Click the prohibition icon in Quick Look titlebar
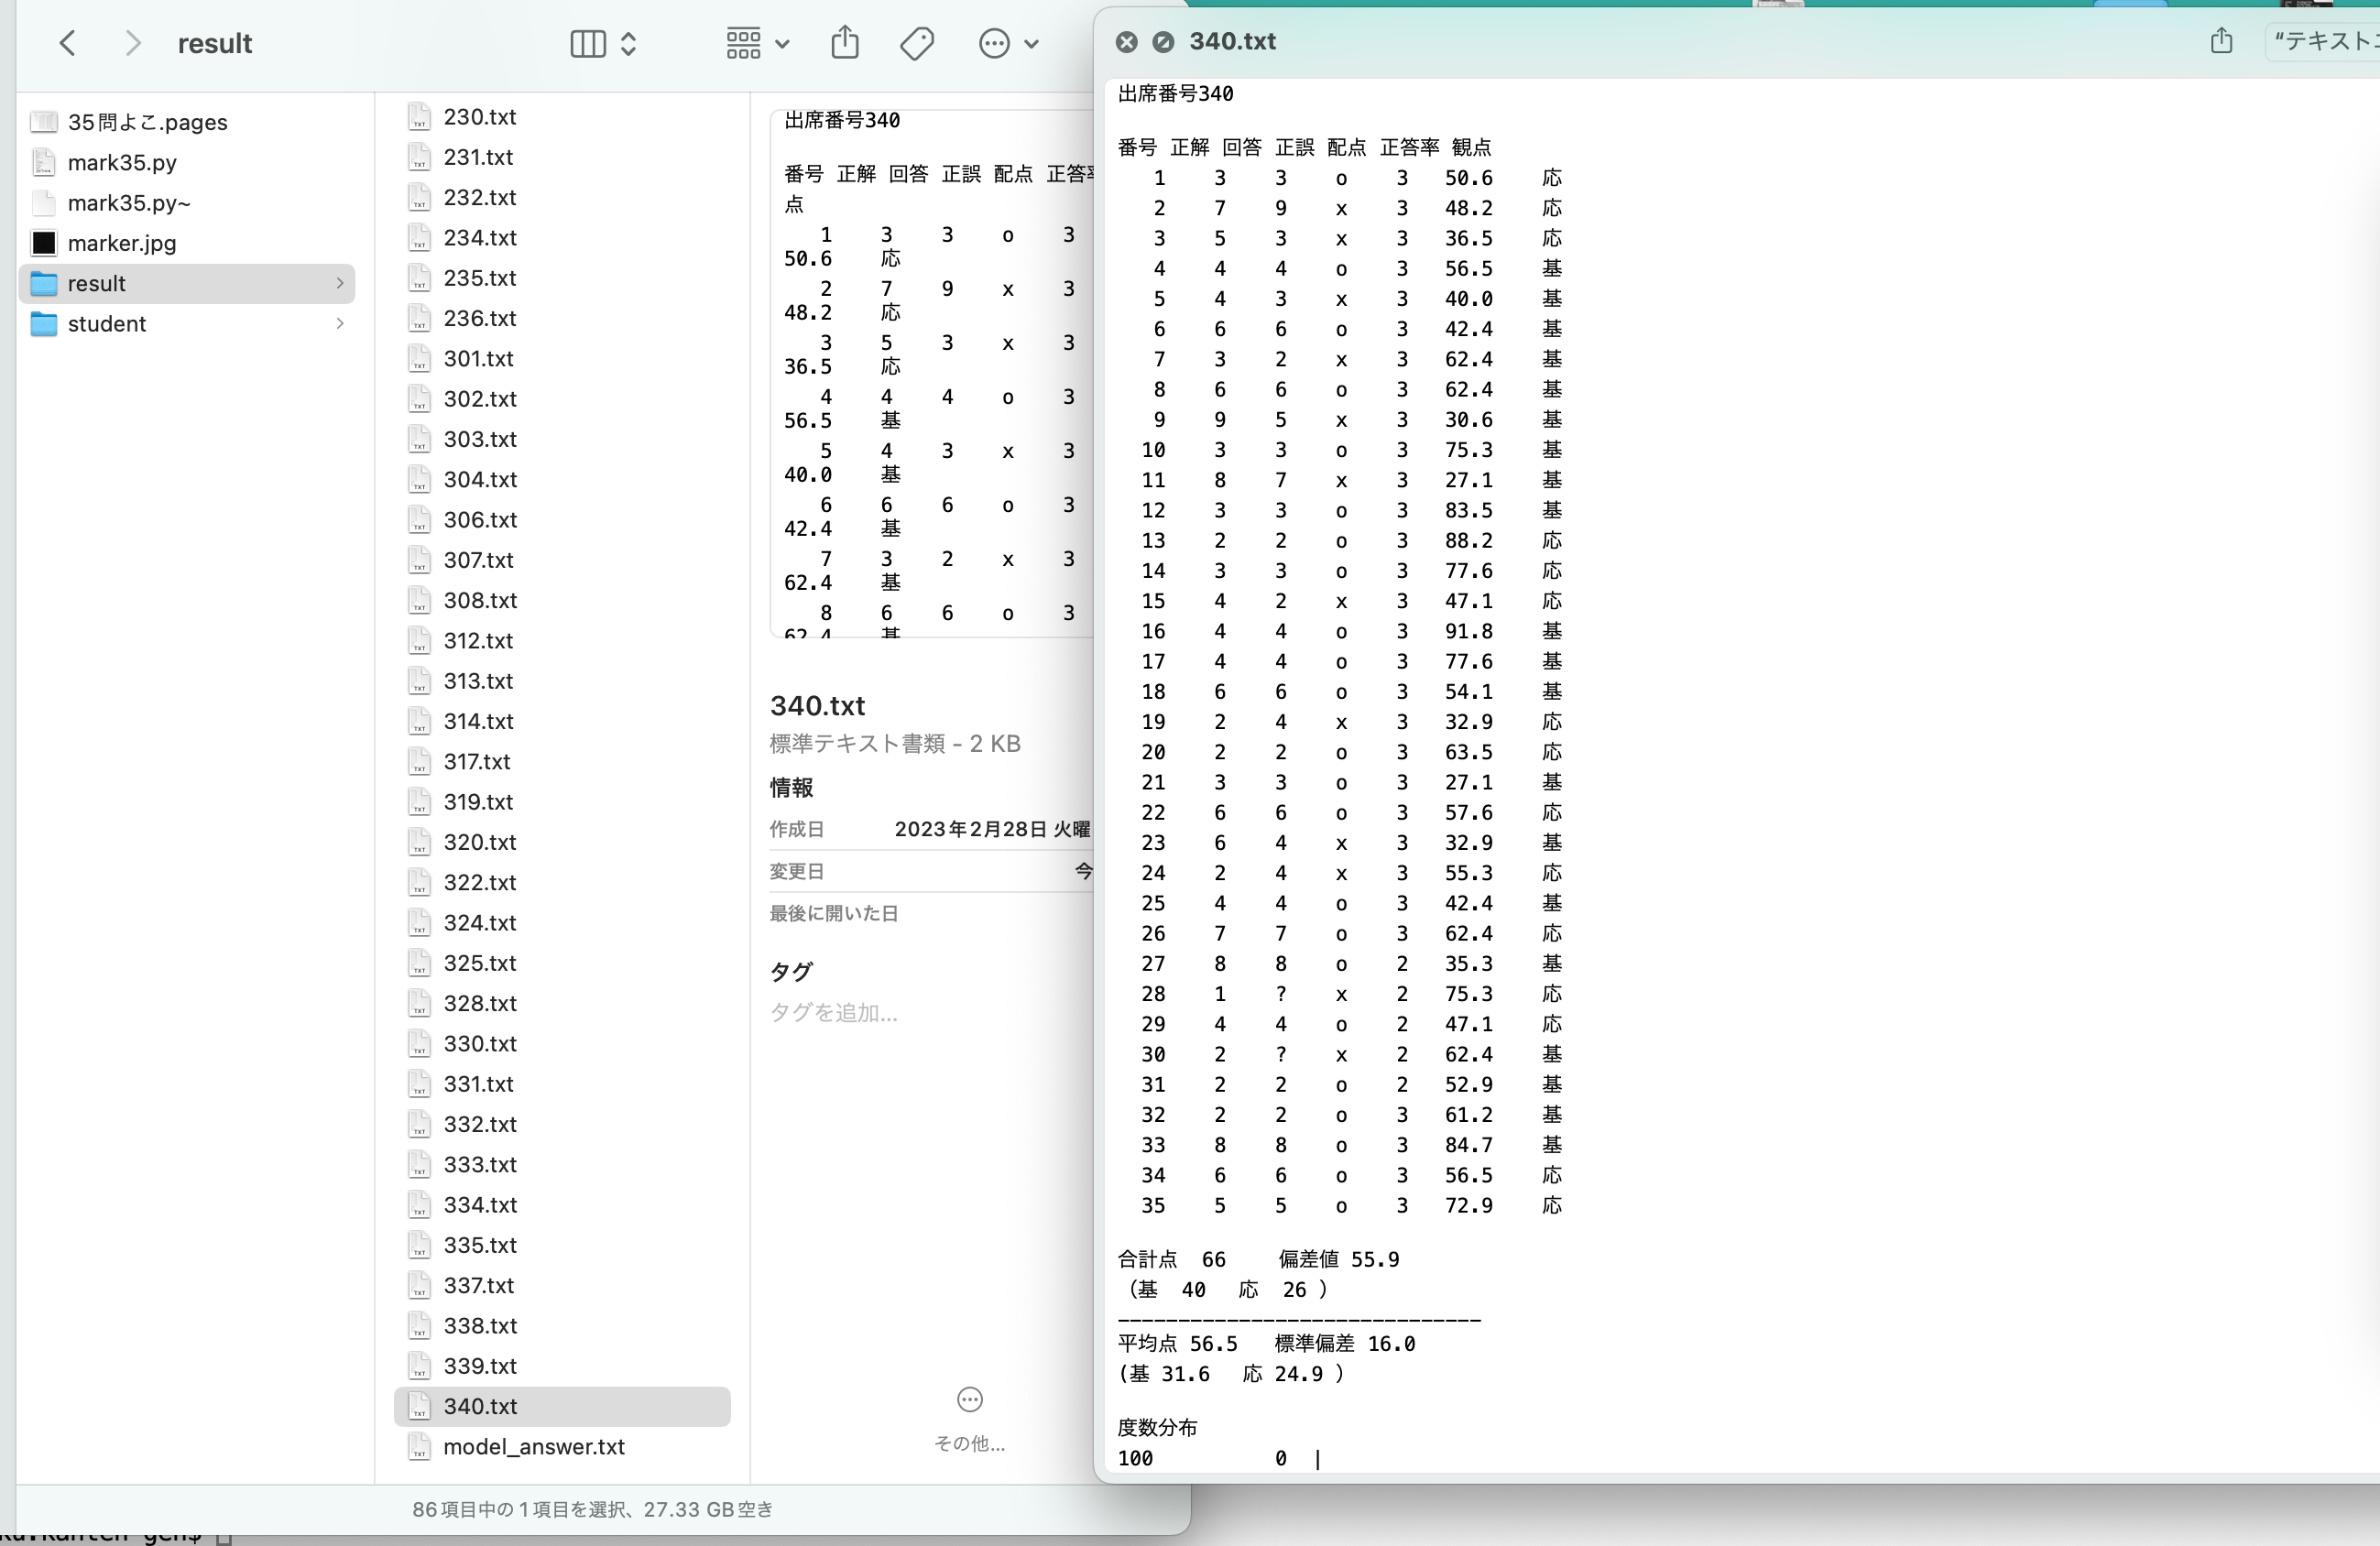This screenshot has width=2380, height=1546. [1162, 41]
